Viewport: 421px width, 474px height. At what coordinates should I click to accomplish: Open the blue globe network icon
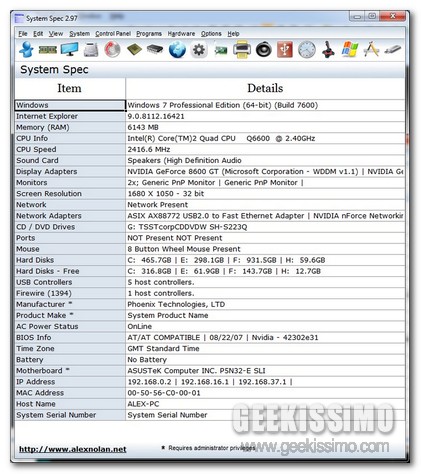click(177, 50)
